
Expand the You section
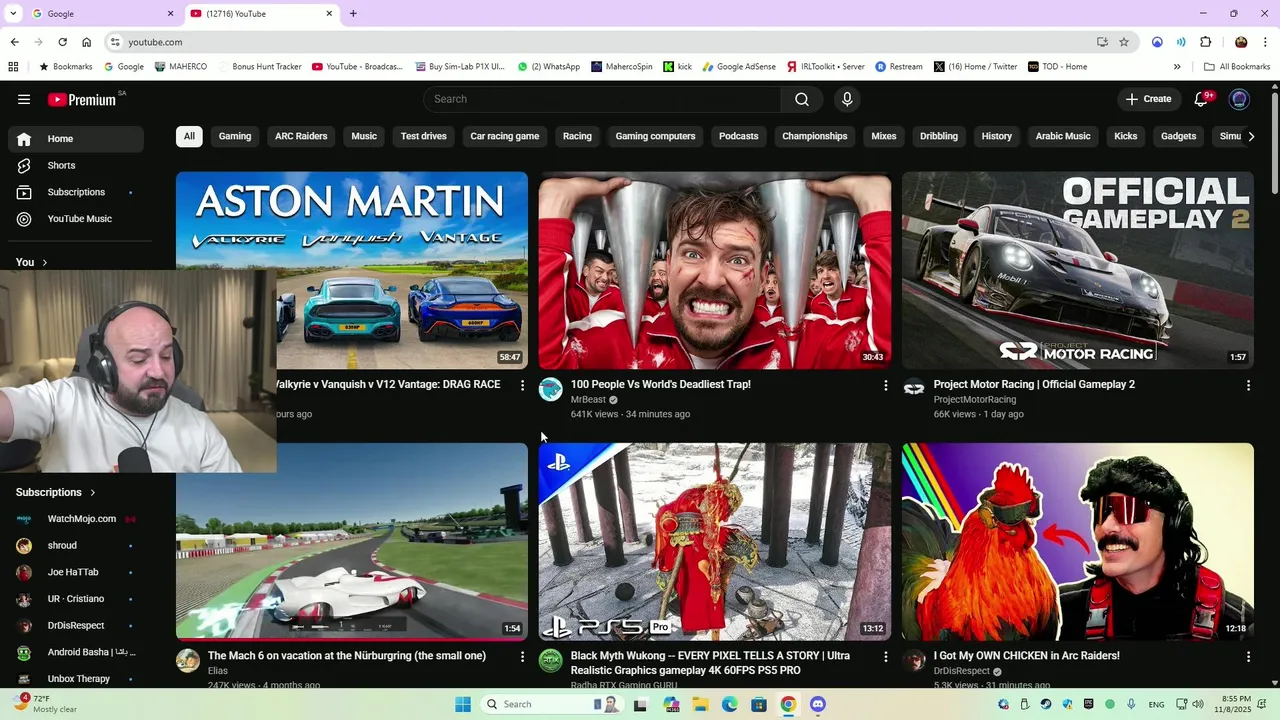pyautogui.click(x=32, y=262)
